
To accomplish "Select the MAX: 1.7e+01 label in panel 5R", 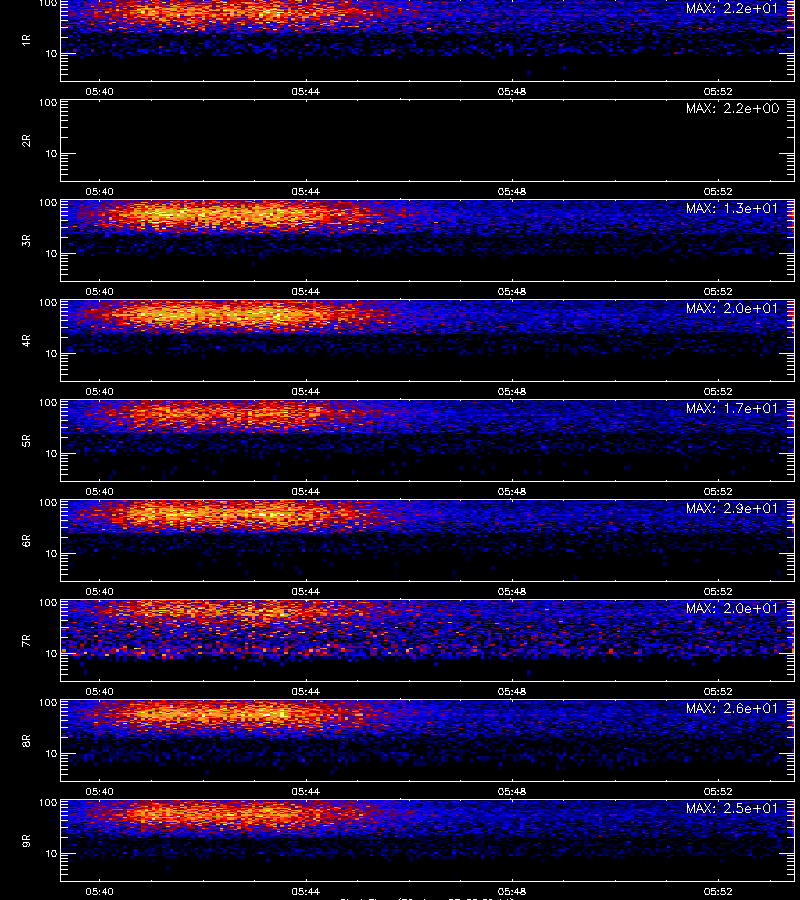I will click(732, 408).
